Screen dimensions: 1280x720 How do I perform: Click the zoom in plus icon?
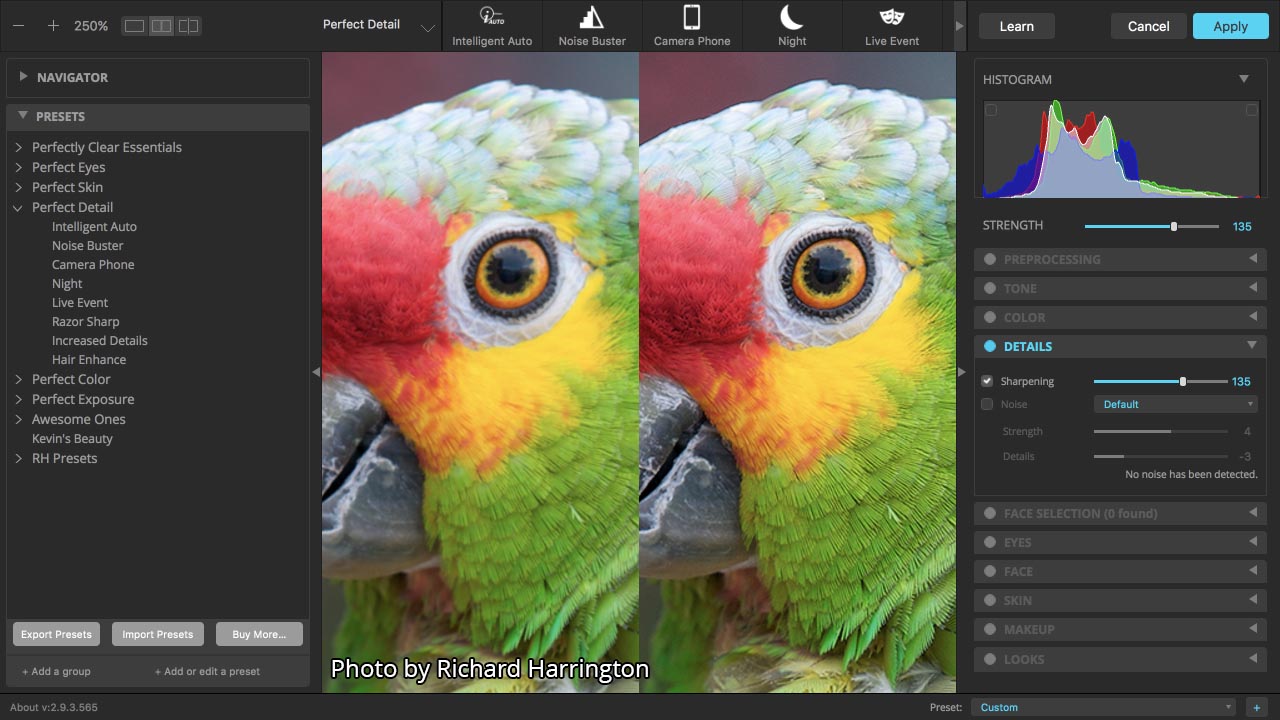coord(53,26)
